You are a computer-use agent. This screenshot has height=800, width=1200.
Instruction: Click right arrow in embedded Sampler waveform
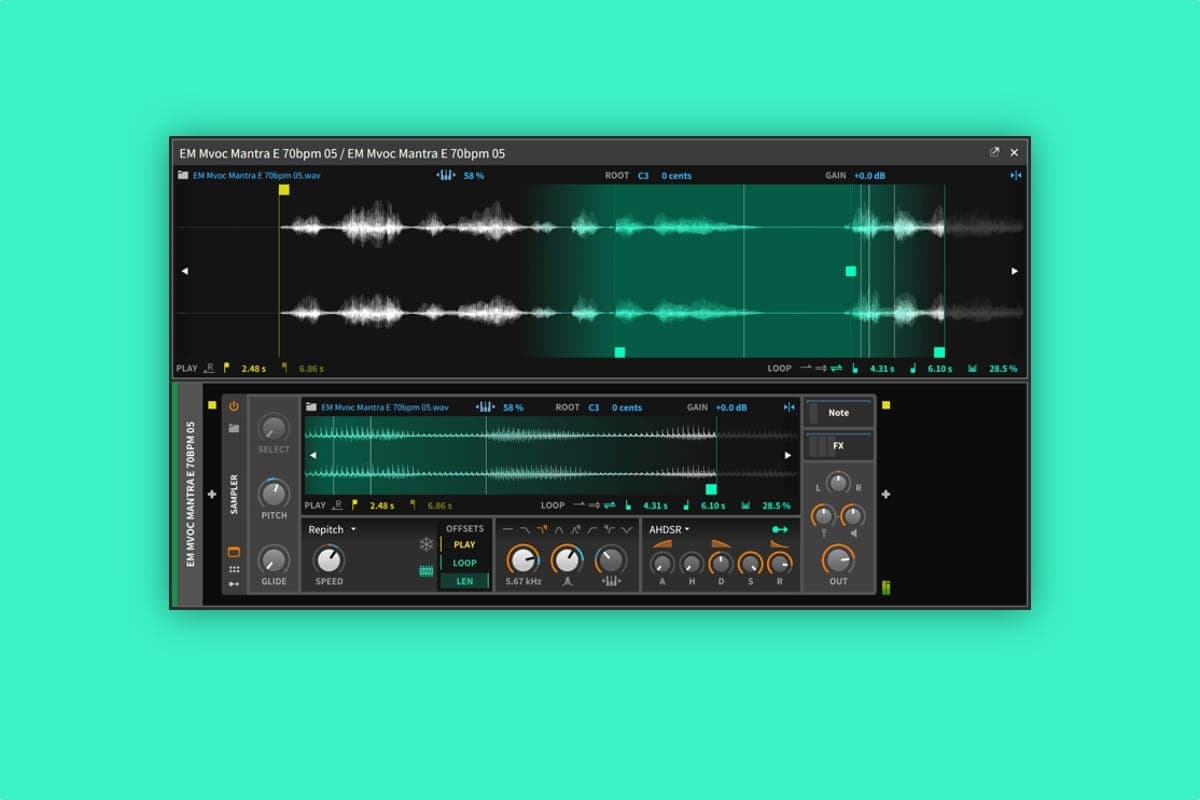[x=790, y=454]
